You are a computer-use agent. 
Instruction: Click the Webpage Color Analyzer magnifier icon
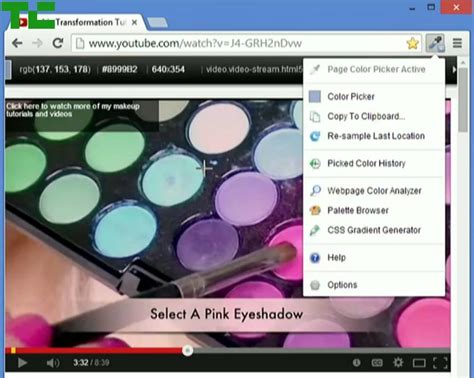point(315,191)
